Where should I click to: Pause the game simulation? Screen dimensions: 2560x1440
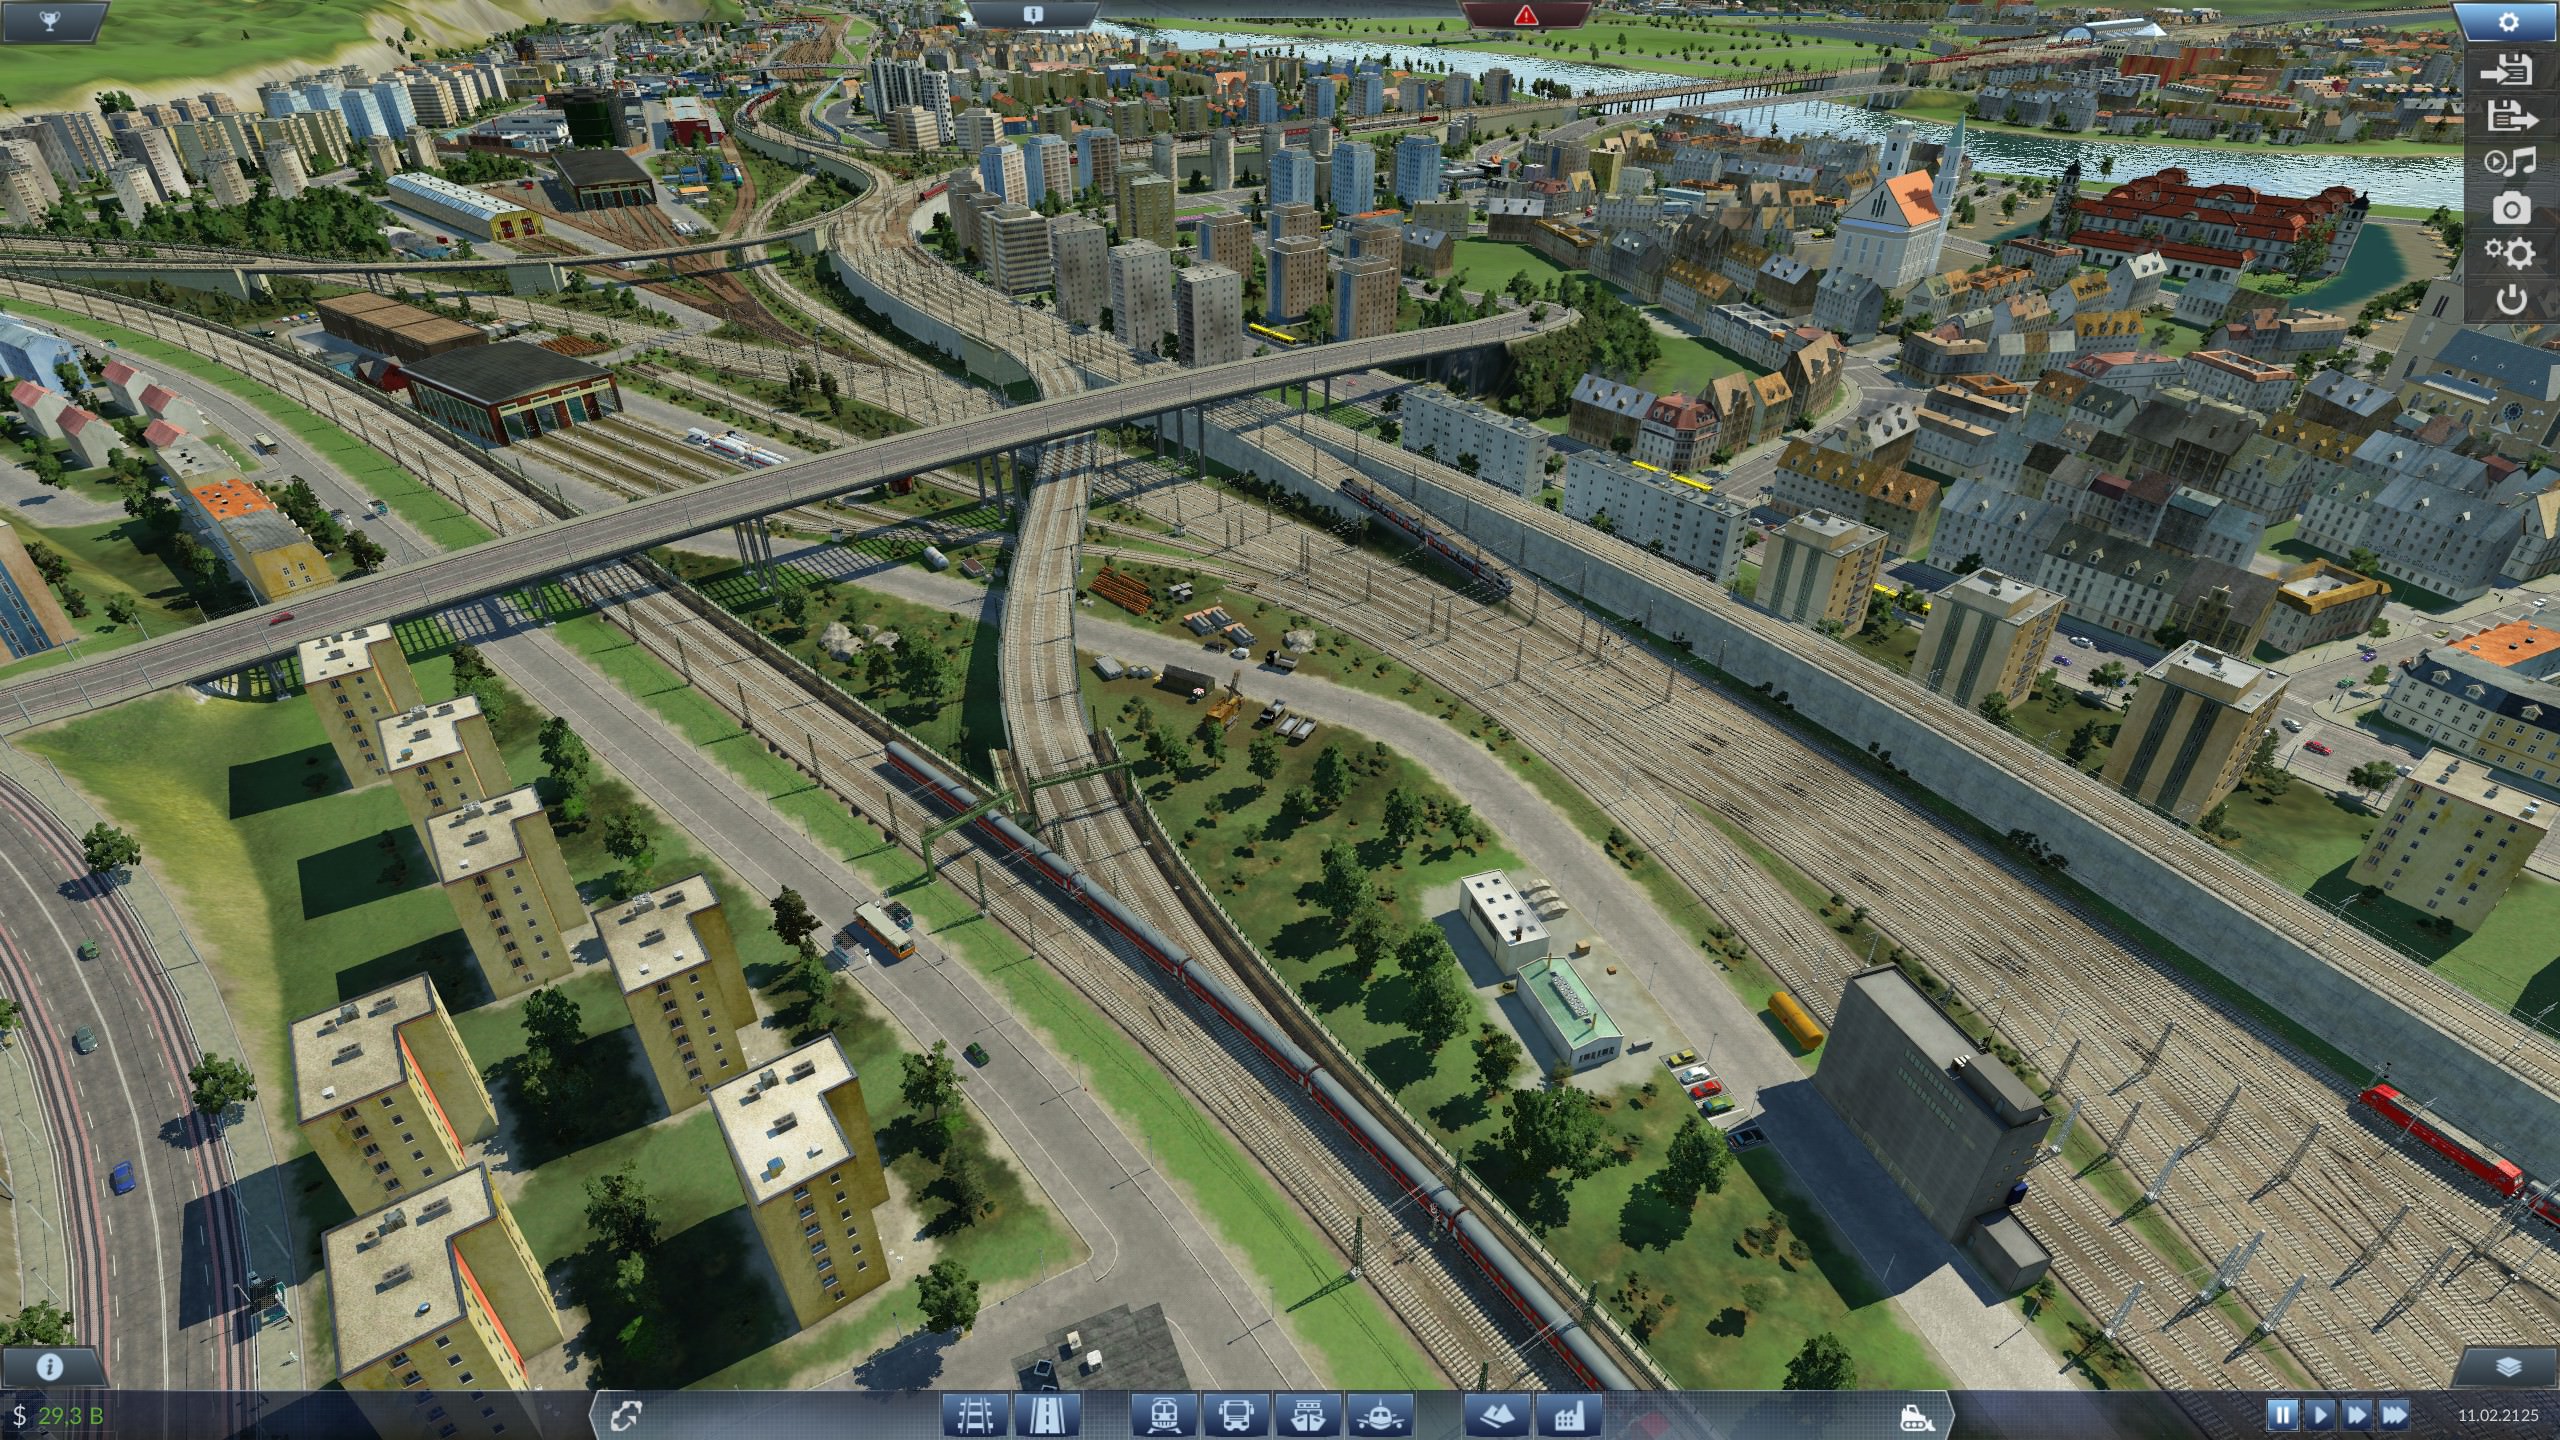(2282, 1415)
